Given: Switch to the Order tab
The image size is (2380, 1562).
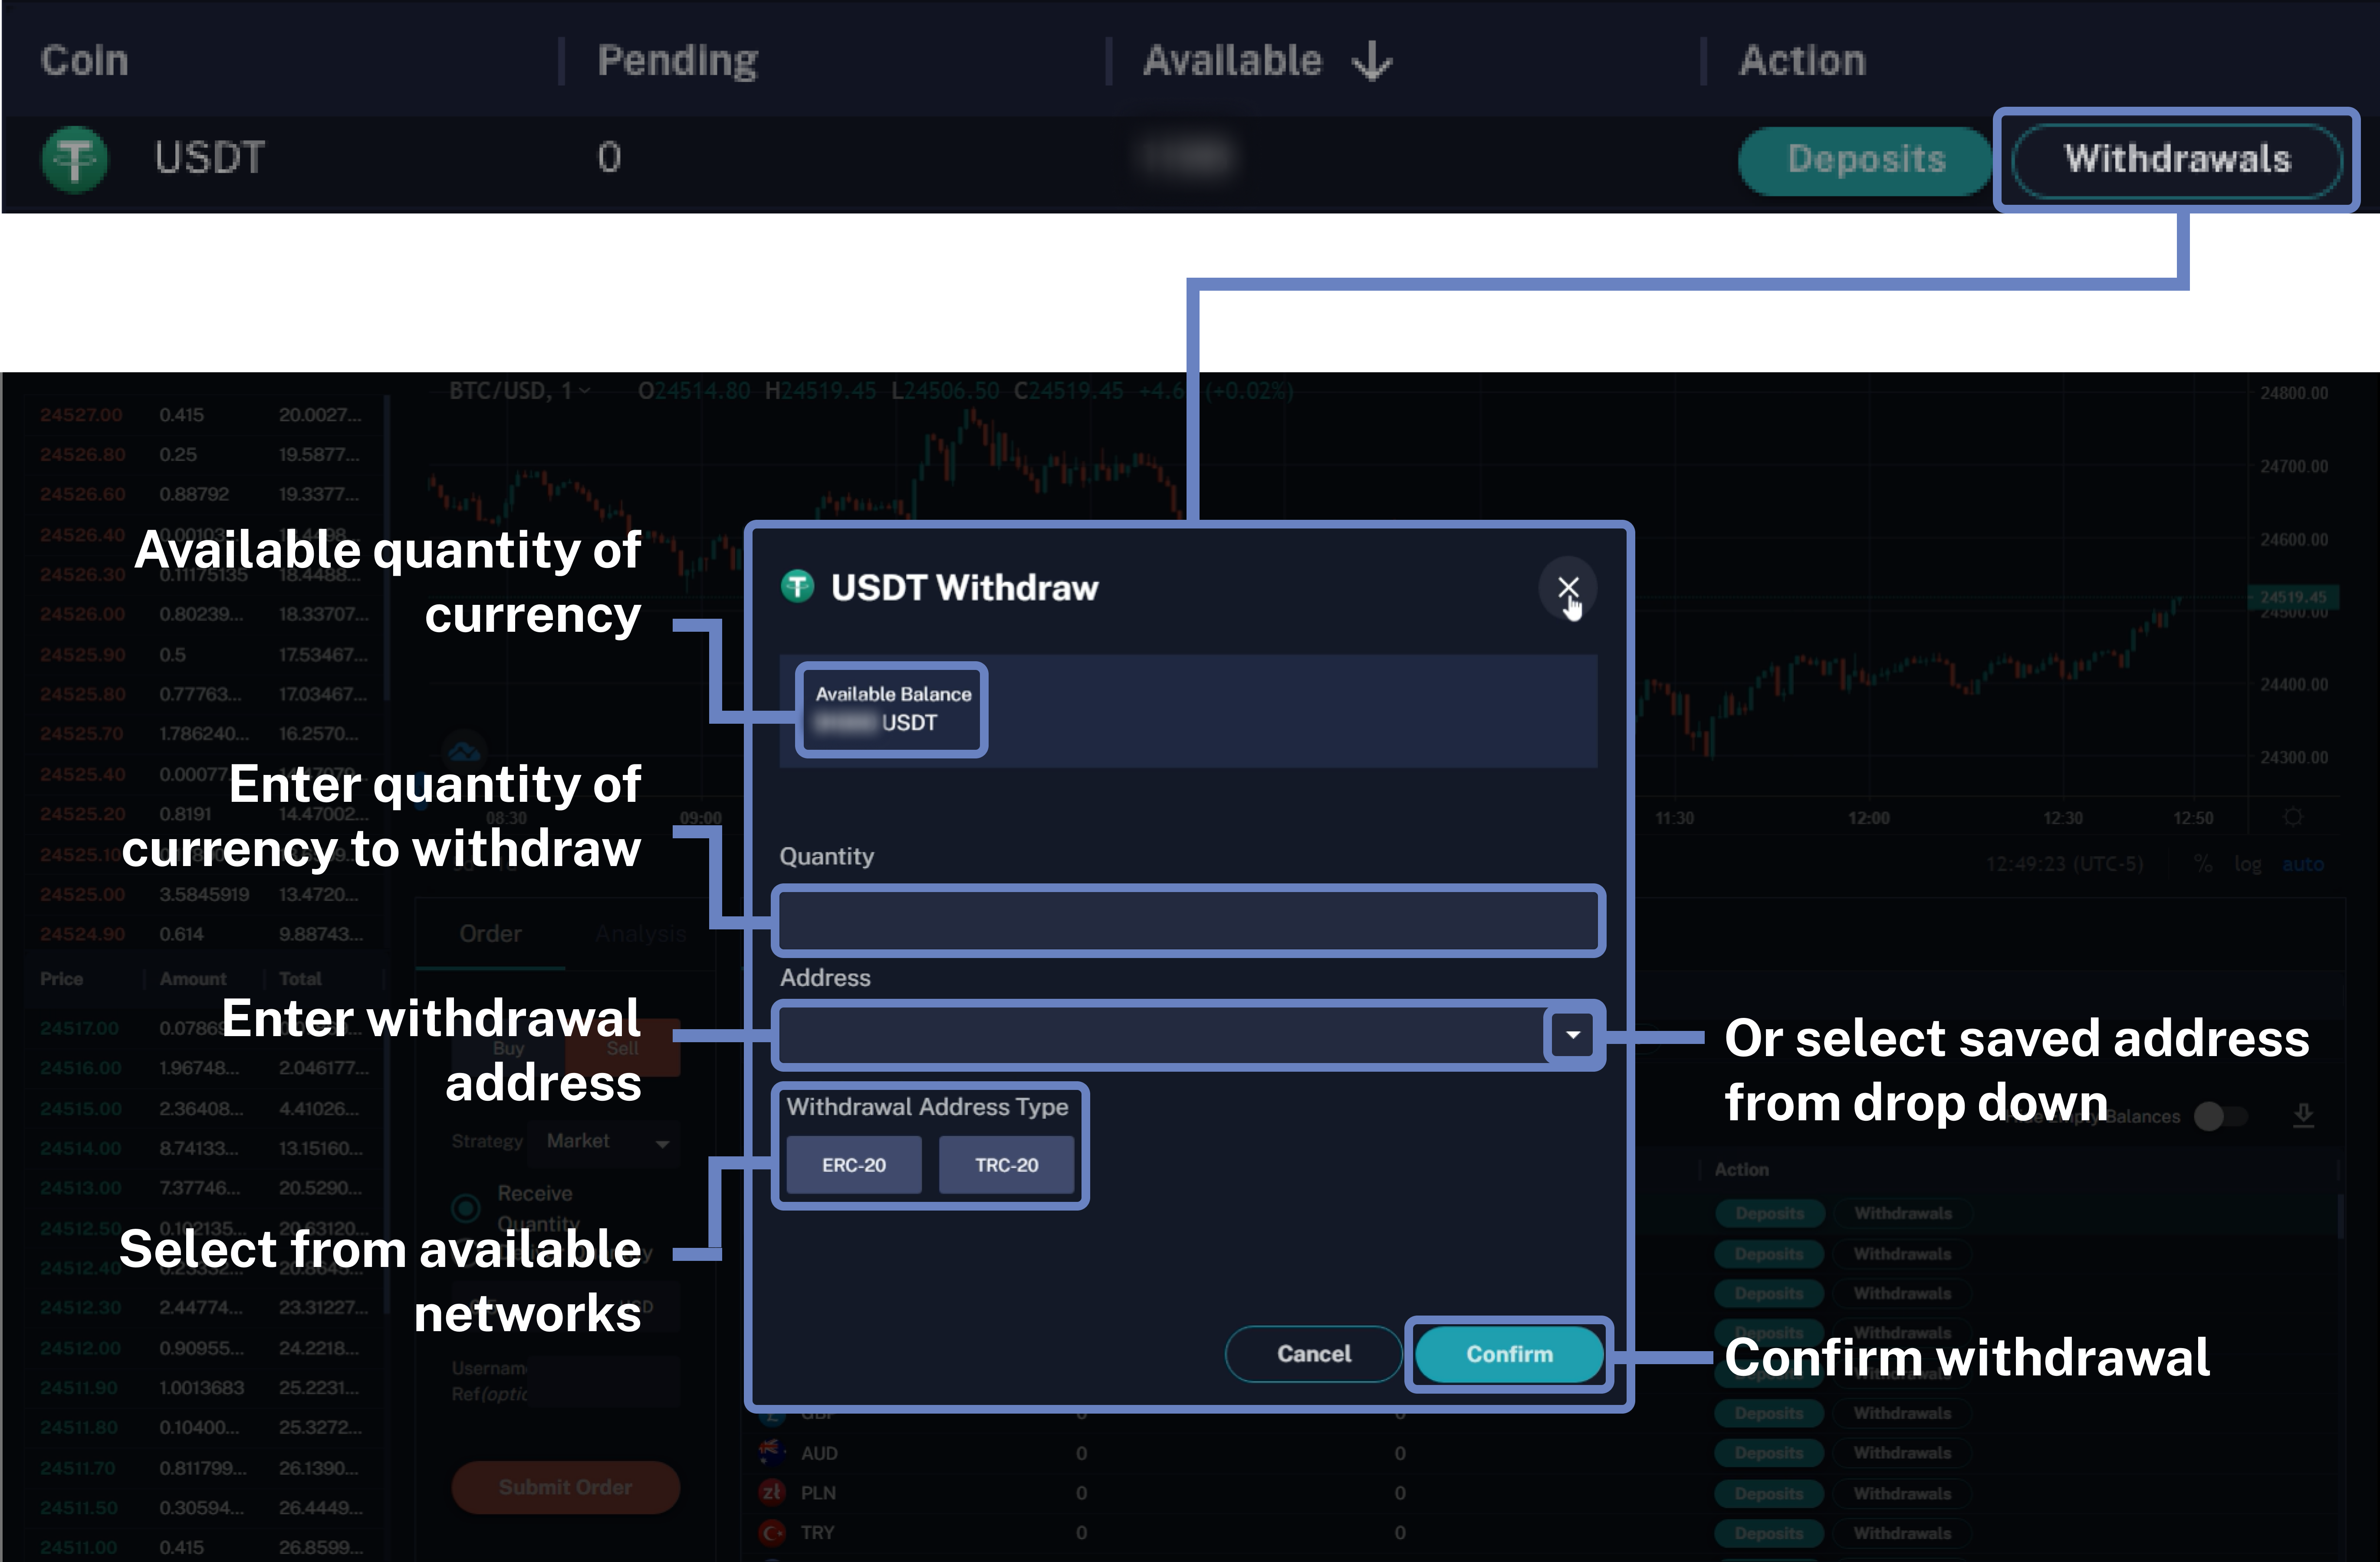Looking at the screenshot, I should coord(490,934).
